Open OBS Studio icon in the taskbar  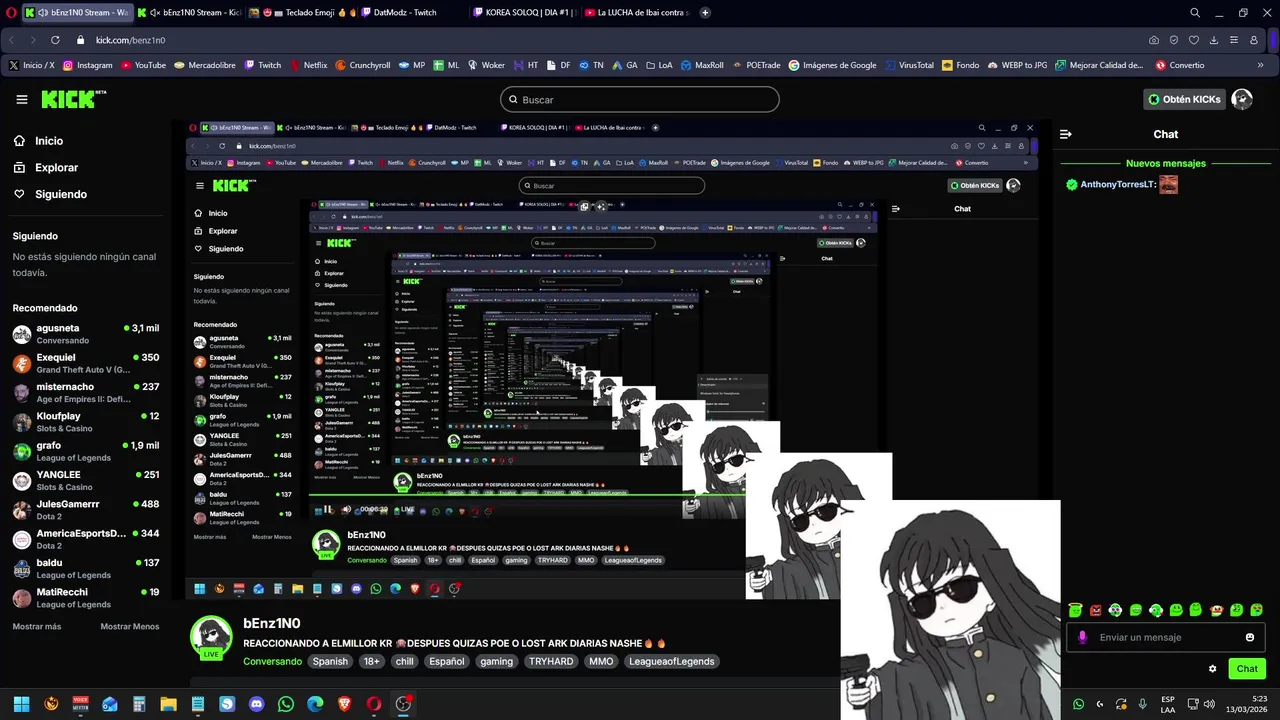pyautogui.click(x=403, y=704)
